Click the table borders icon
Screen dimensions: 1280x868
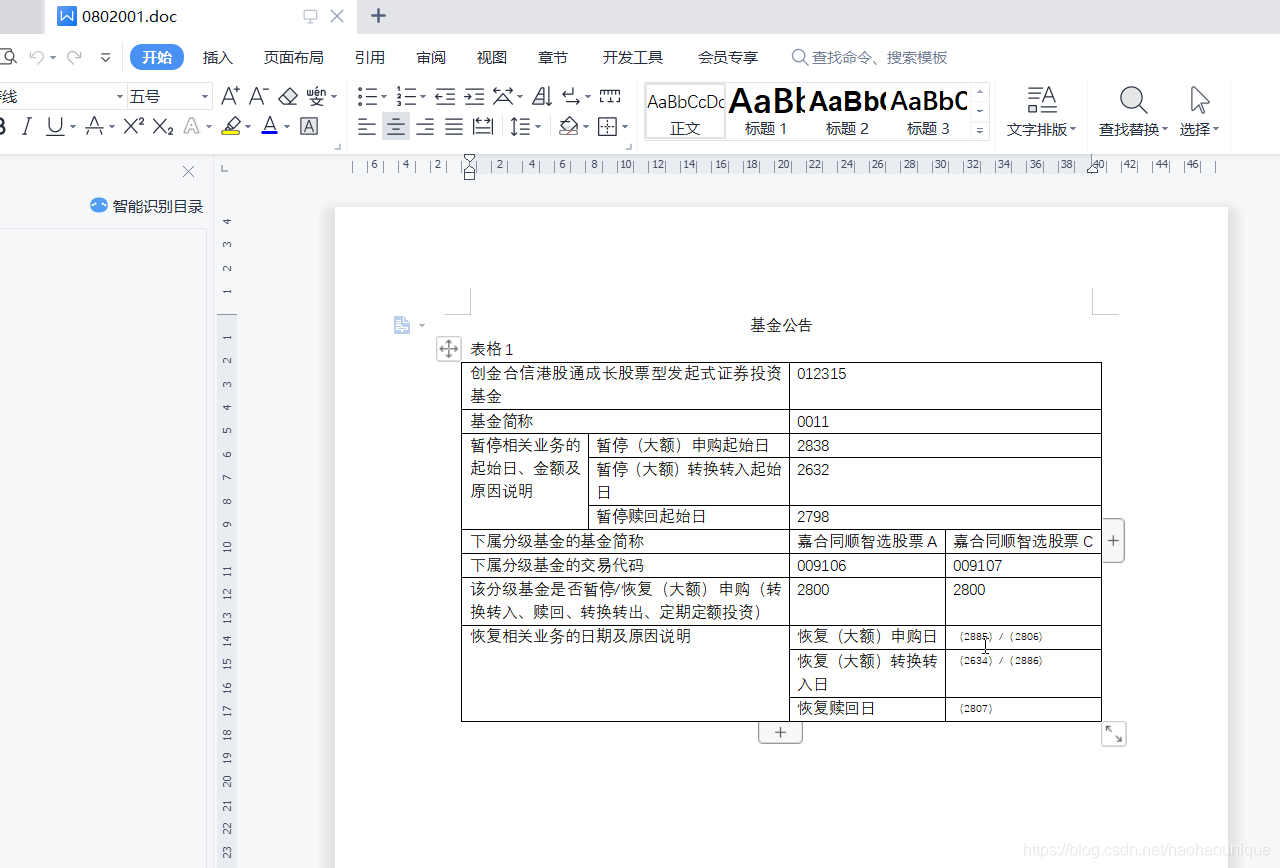607,126
